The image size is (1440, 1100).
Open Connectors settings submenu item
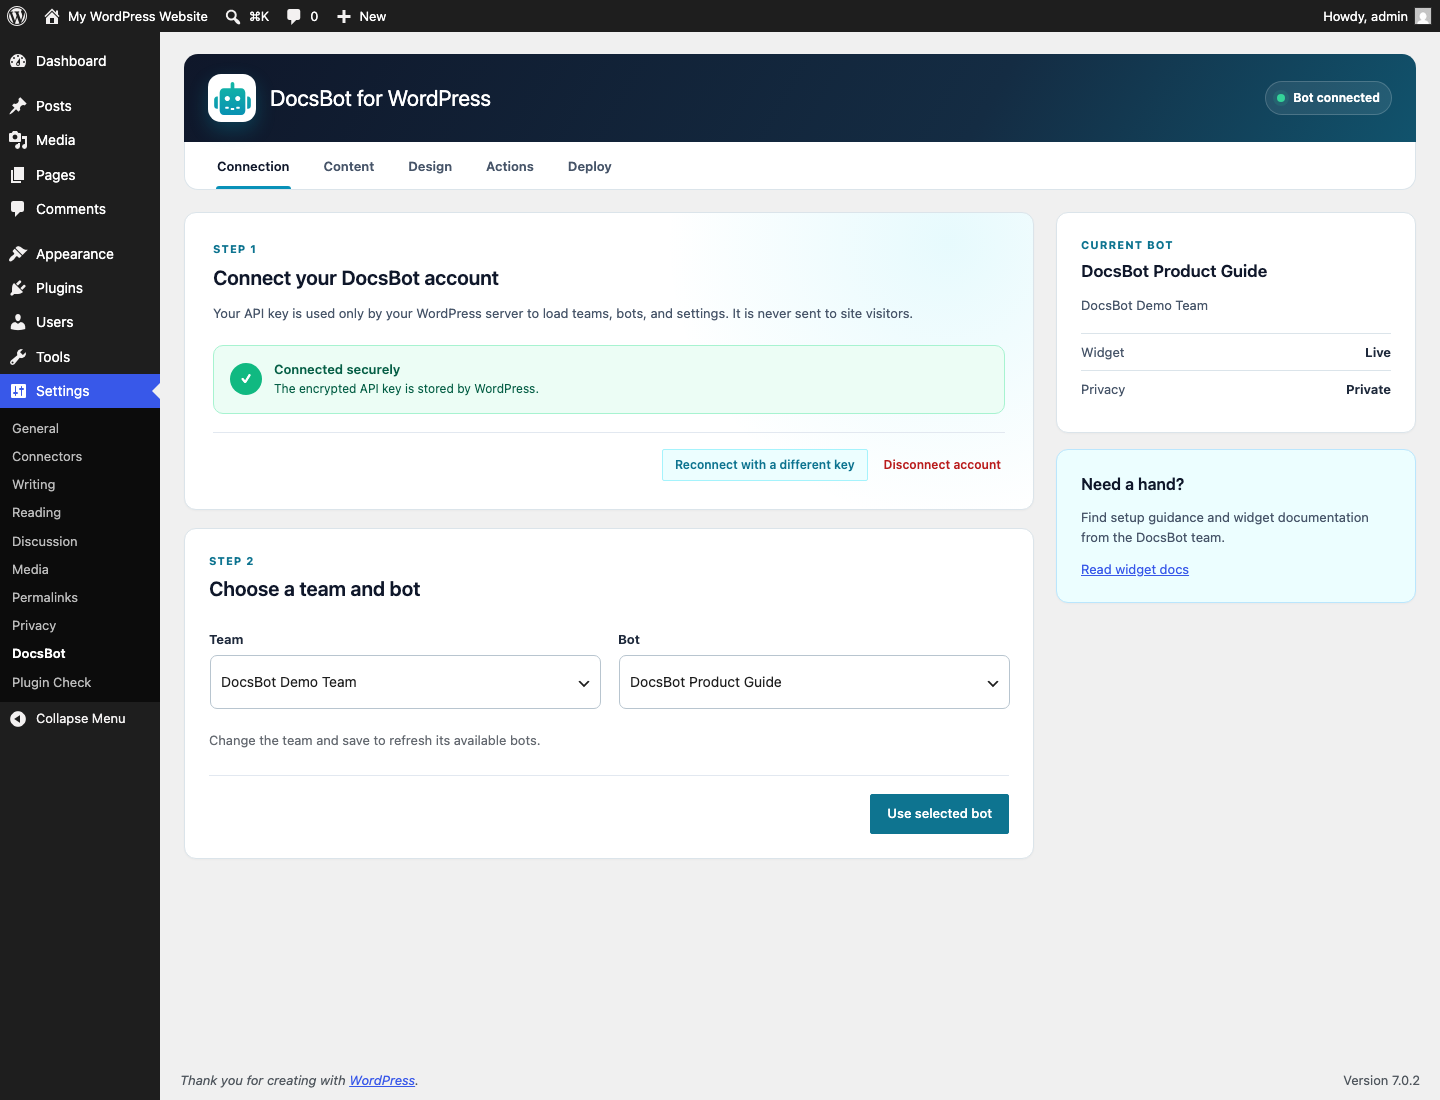point(47,456)
